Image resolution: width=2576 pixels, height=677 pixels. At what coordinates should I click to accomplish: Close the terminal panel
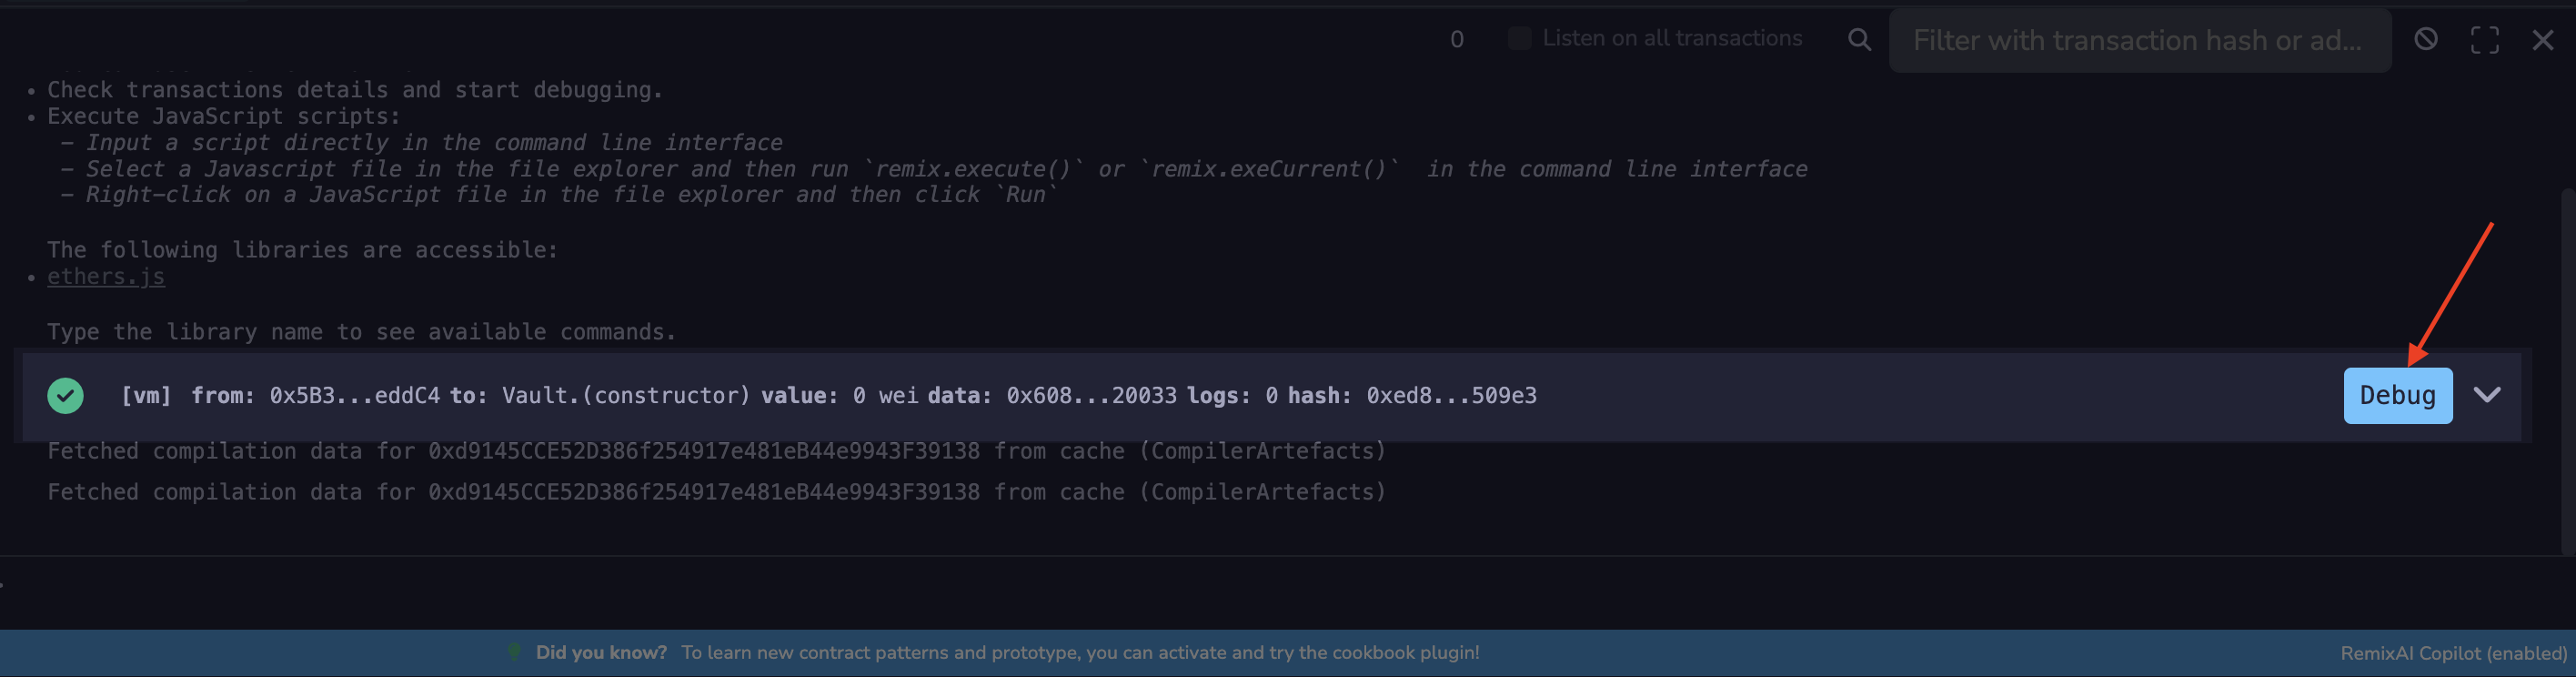point(2542,40)
